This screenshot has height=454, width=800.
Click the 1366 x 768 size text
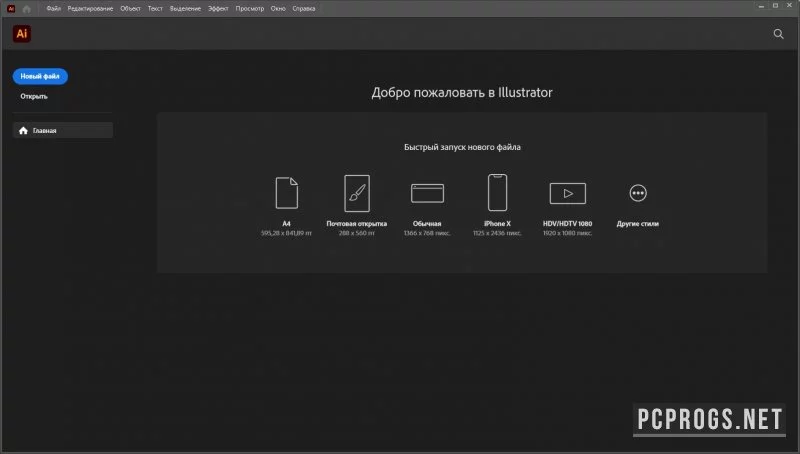point(427,233)
